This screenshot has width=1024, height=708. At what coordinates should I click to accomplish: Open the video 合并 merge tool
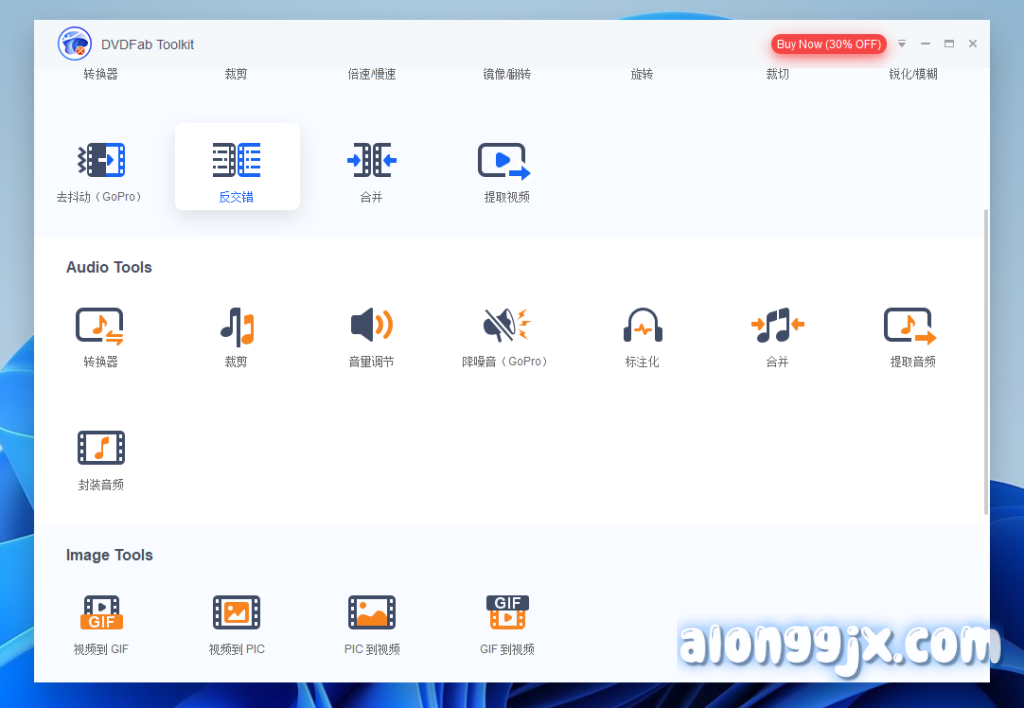coord(371,168)
